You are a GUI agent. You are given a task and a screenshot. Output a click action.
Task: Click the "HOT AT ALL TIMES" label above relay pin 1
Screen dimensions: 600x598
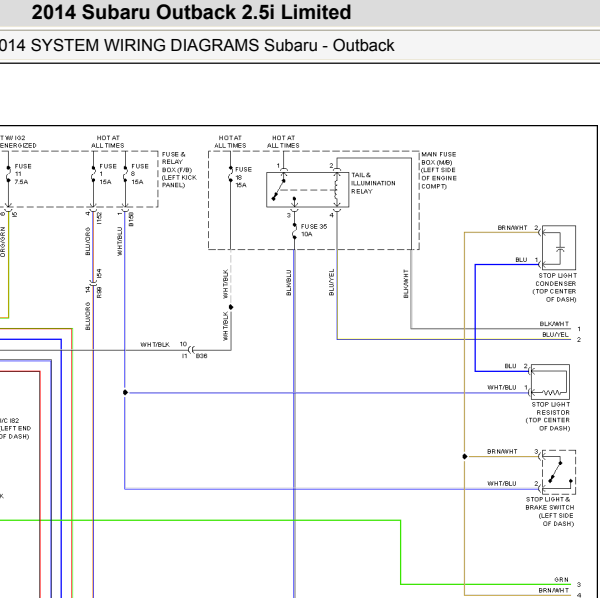(x=283, y=142)
